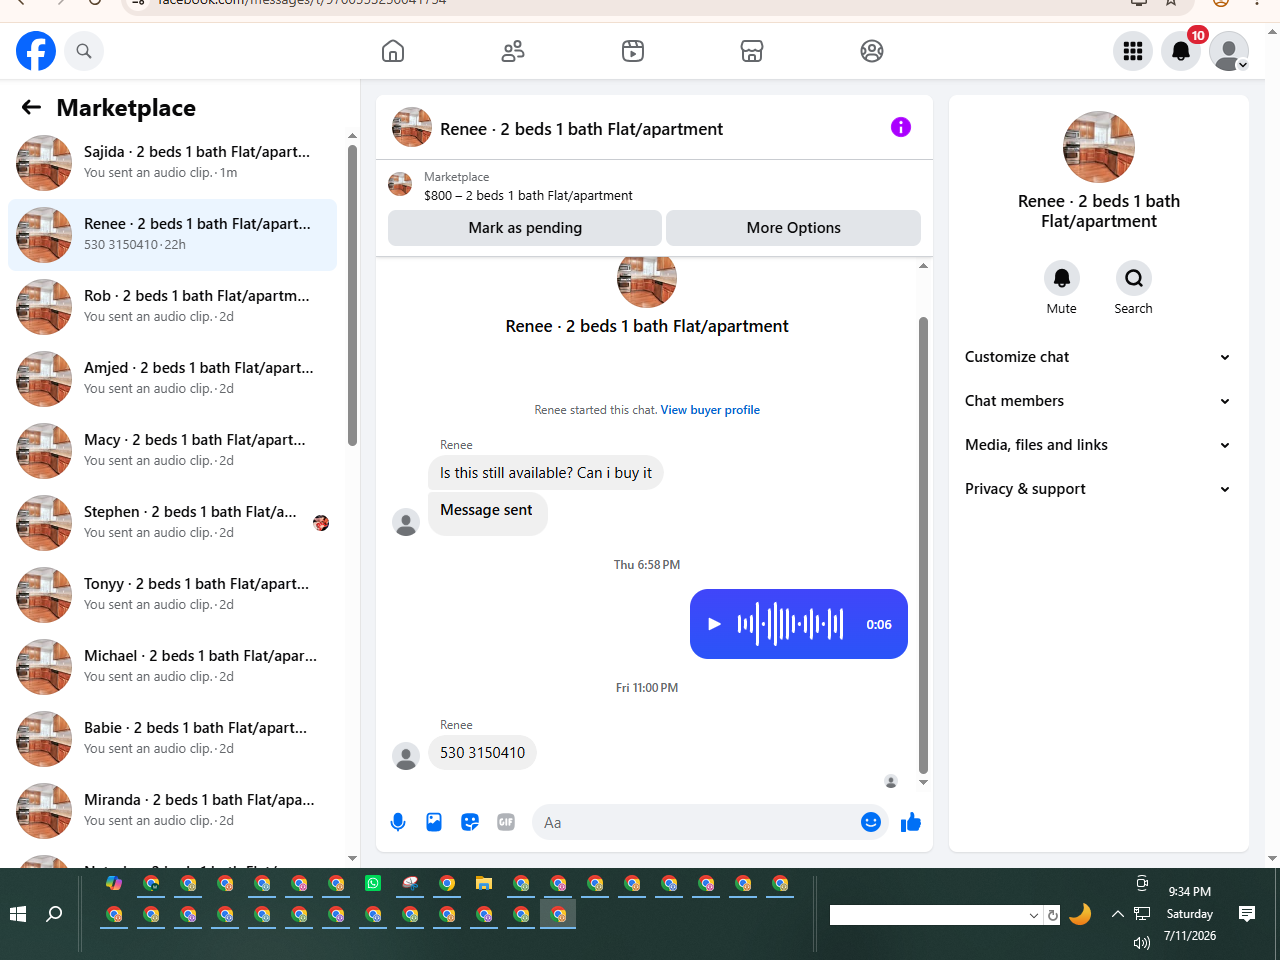Open Sajida's conversation
This screenshot has height=960, width=1280.
coord(173,163)
